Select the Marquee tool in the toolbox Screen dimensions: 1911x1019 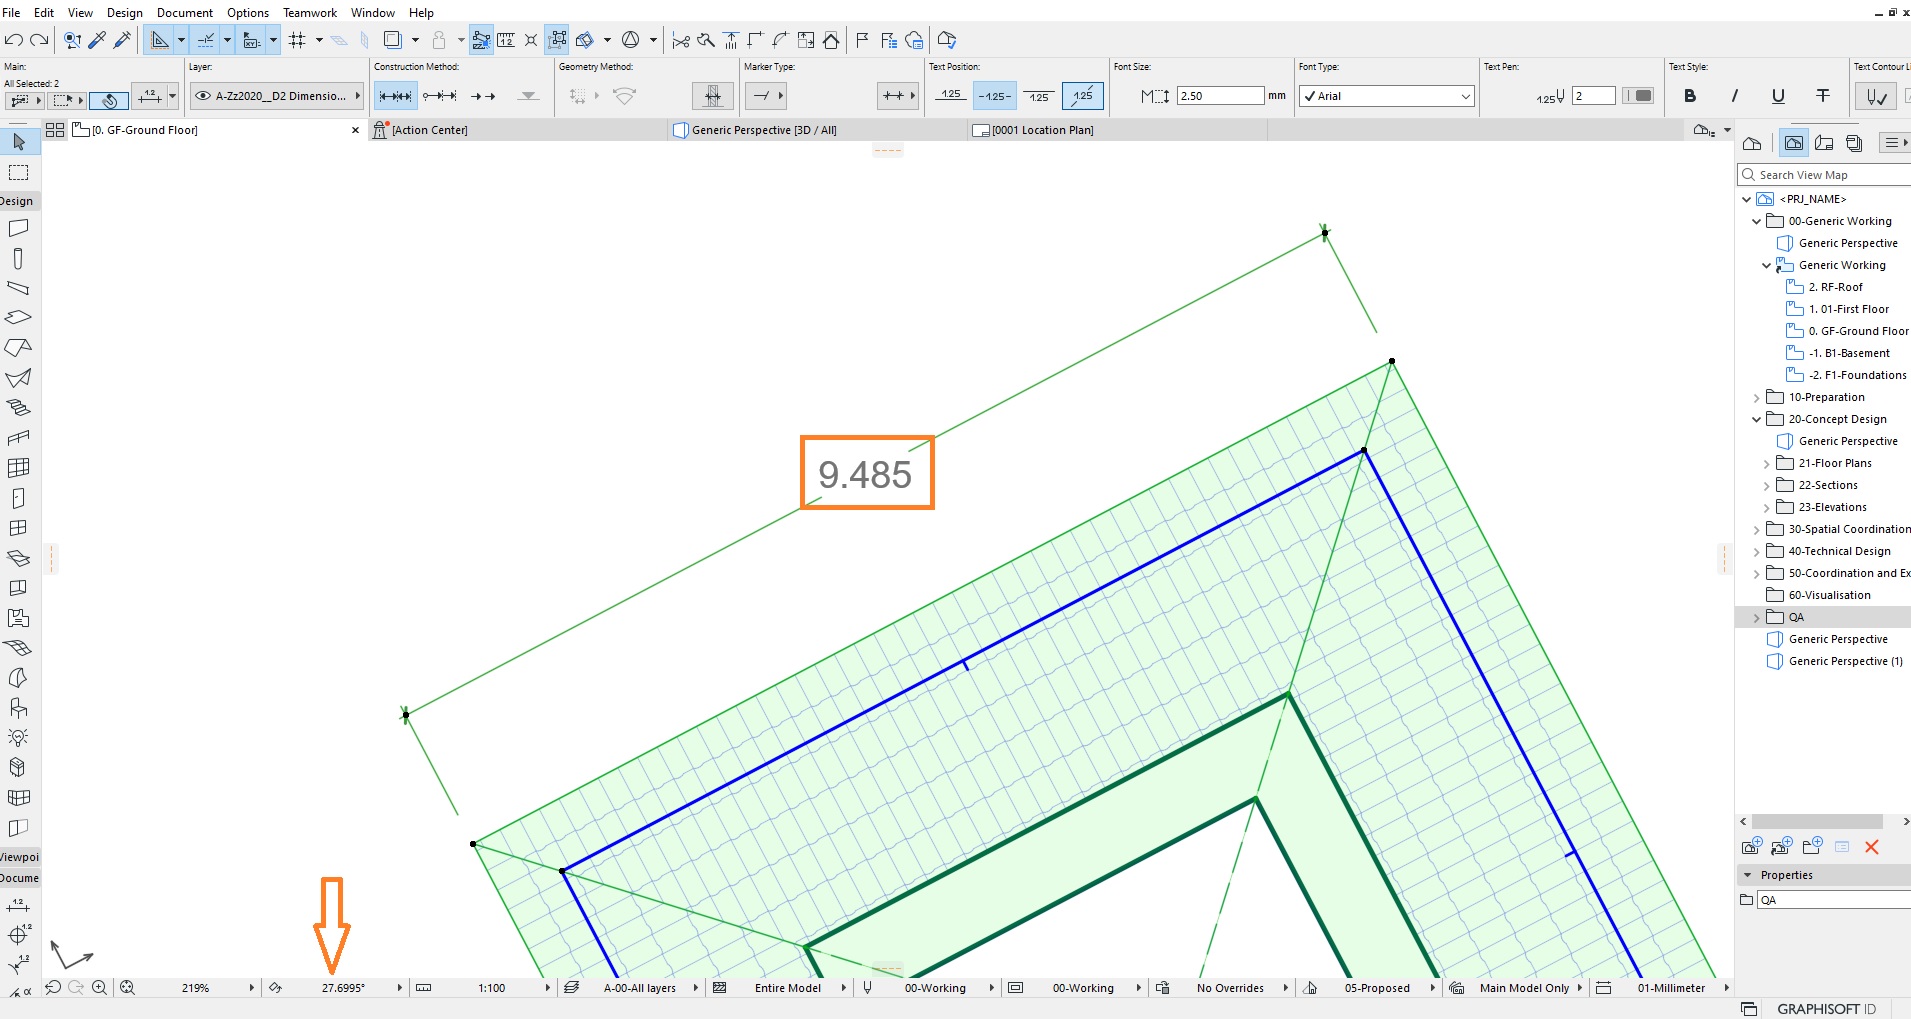[18, 173]
